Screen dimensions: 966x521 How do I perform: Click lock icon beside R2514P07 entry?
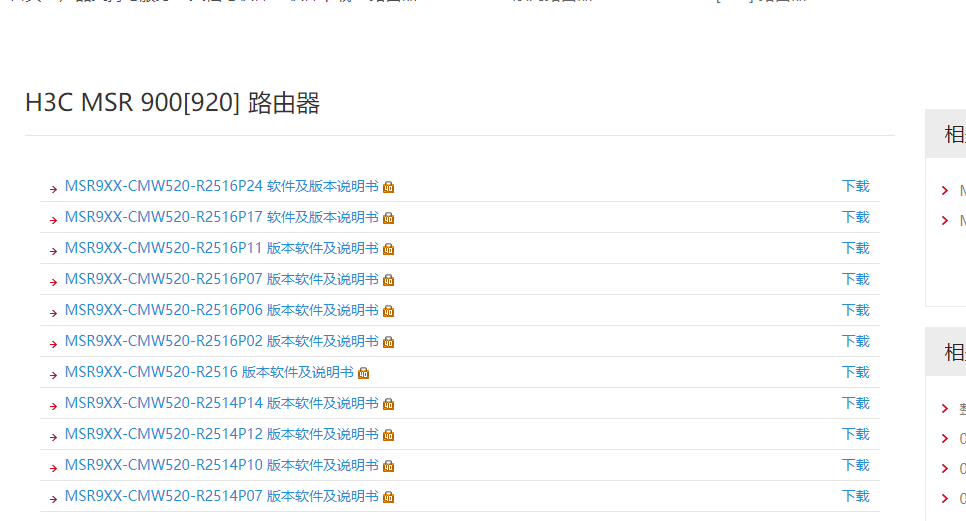point(388,496)
